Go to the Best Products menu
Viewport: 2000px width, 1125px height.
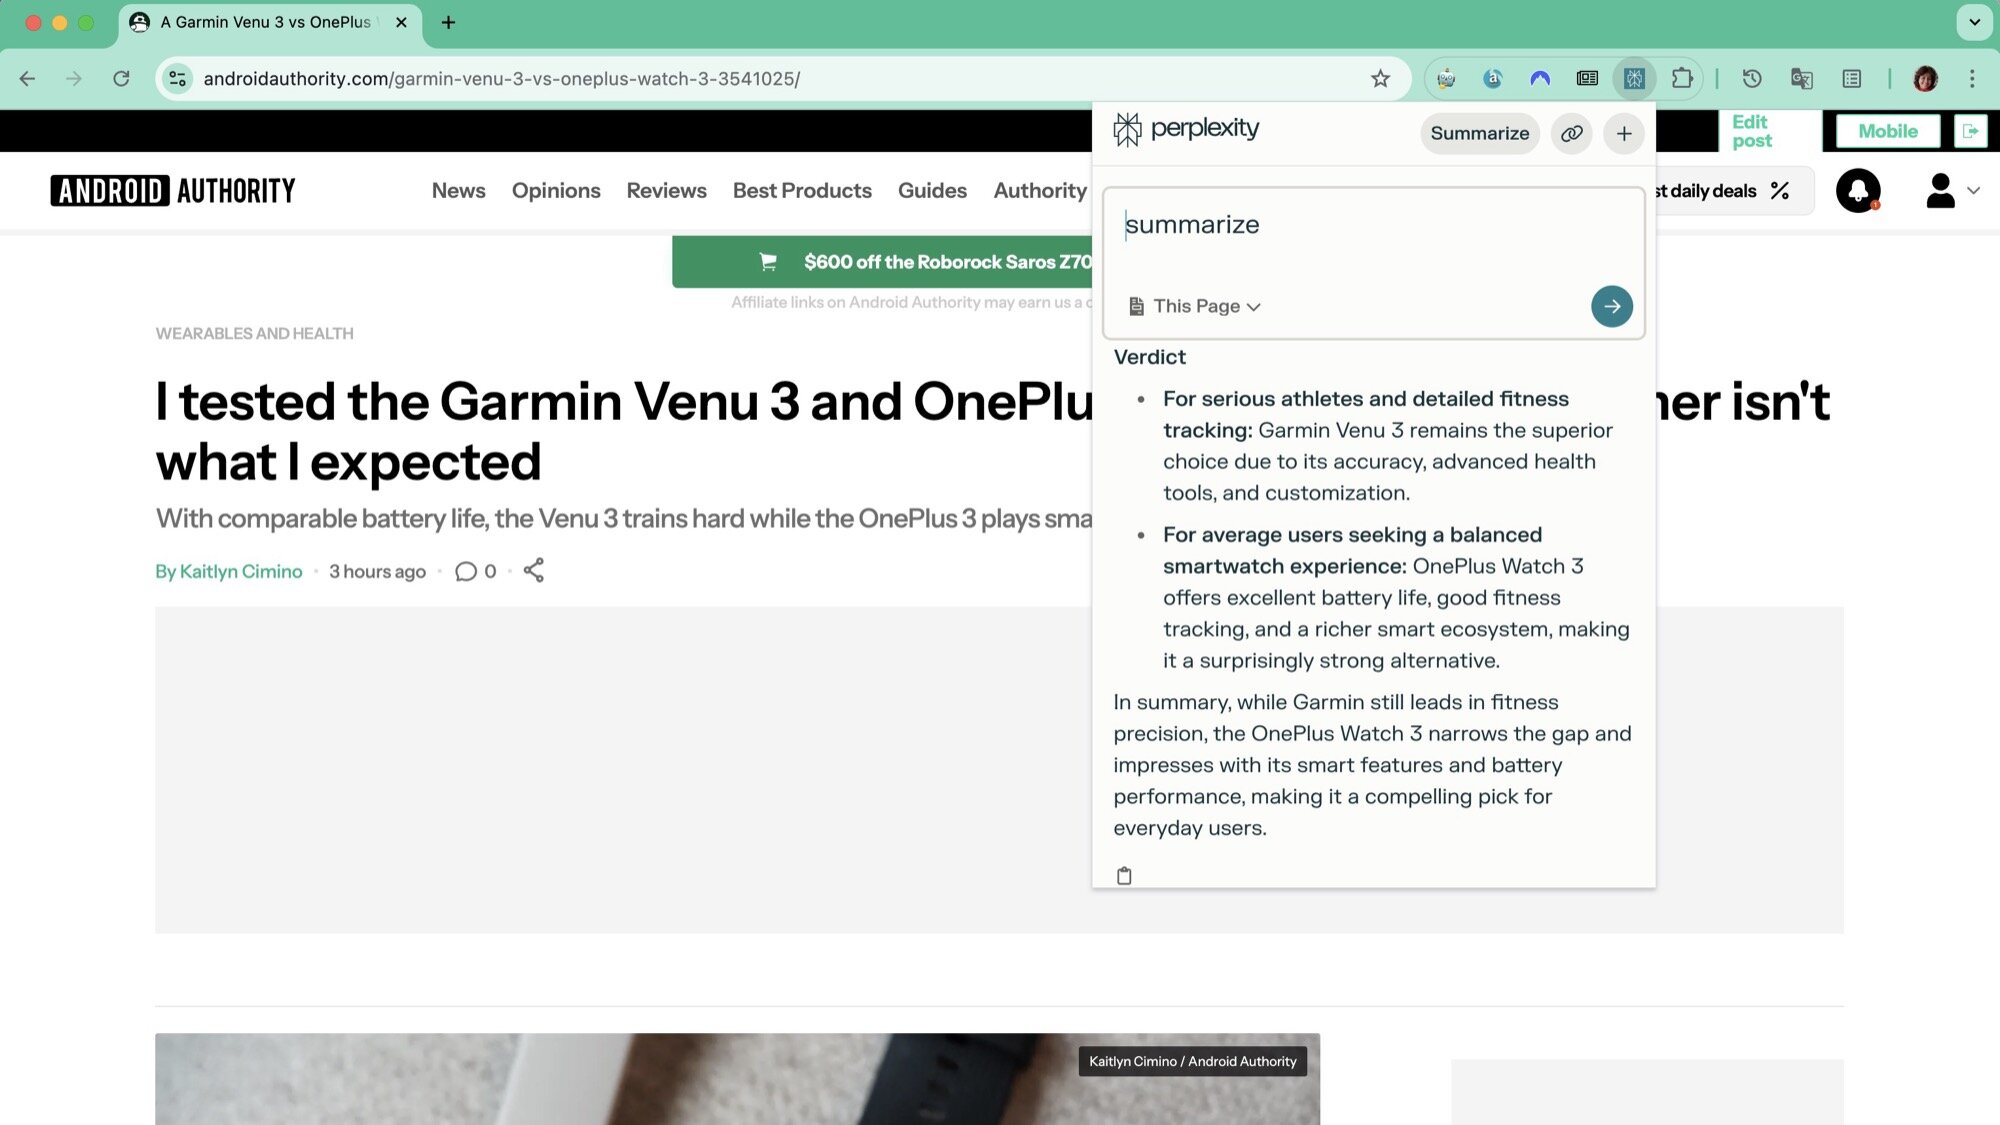(801, 190)
